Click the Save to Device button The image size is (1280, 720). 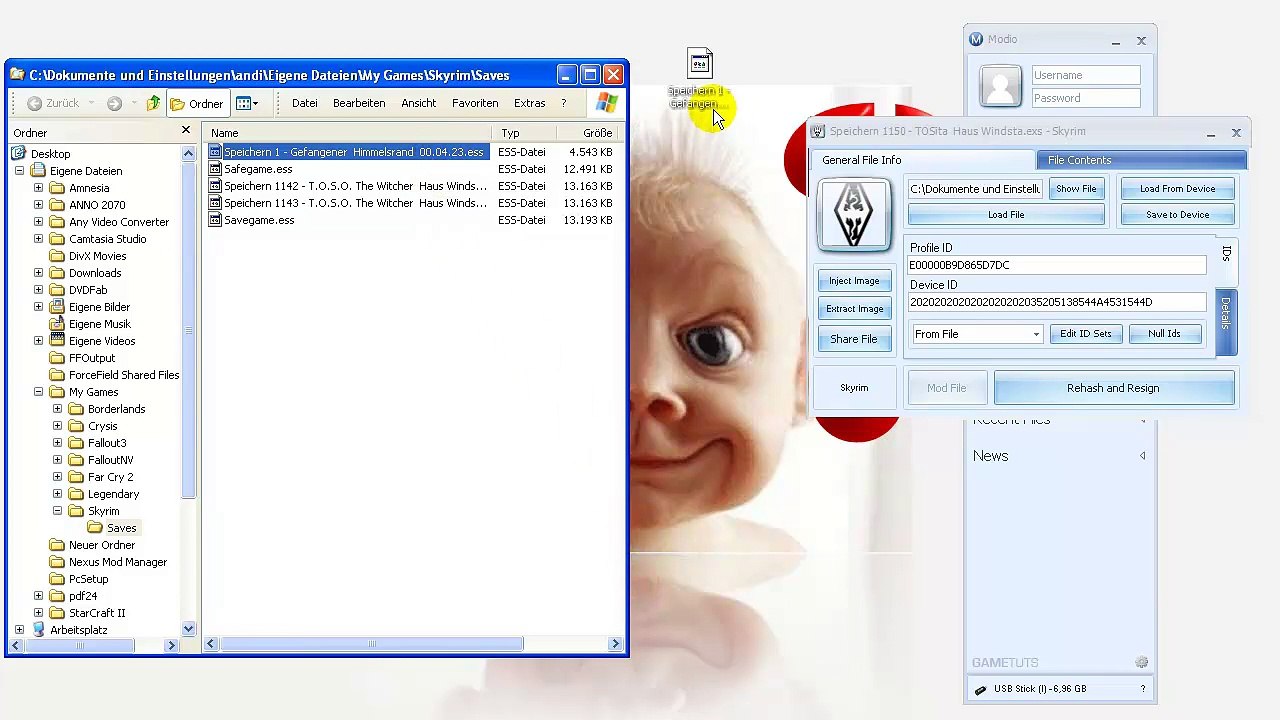point(1177,215)
